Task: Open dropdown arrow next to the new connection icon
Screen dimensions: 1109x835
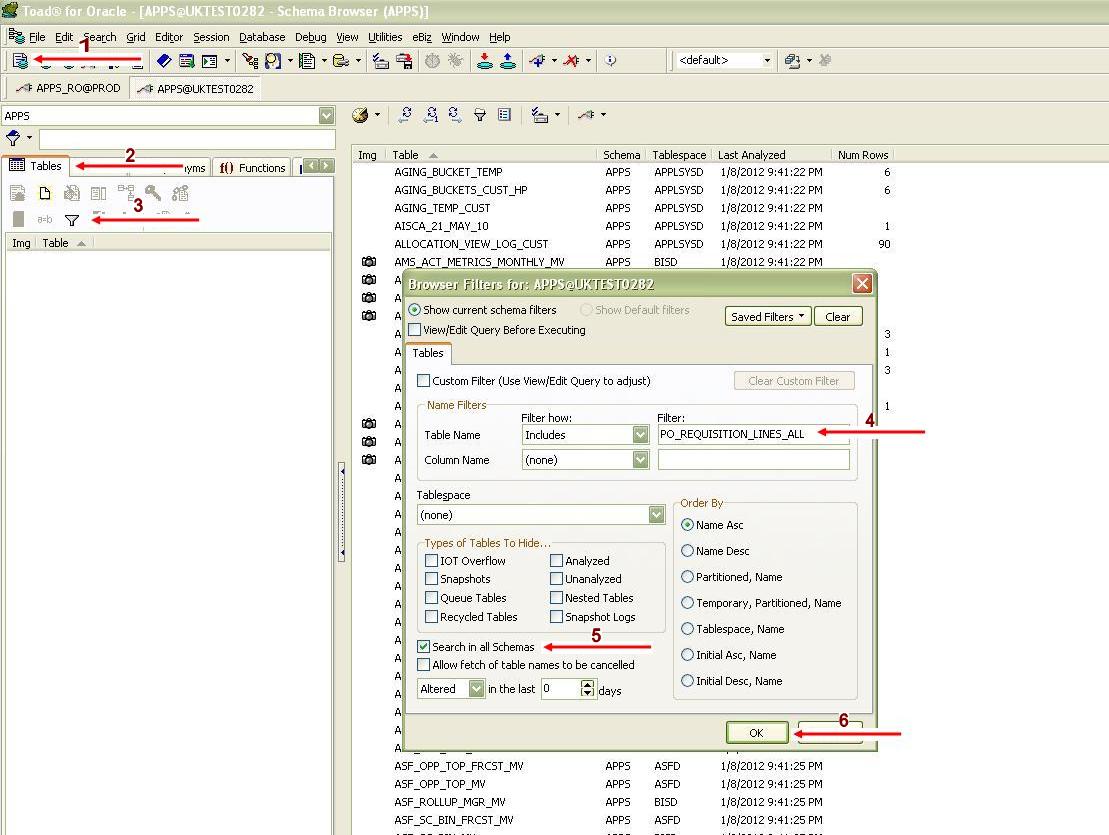Action: [x=554, y=61]
